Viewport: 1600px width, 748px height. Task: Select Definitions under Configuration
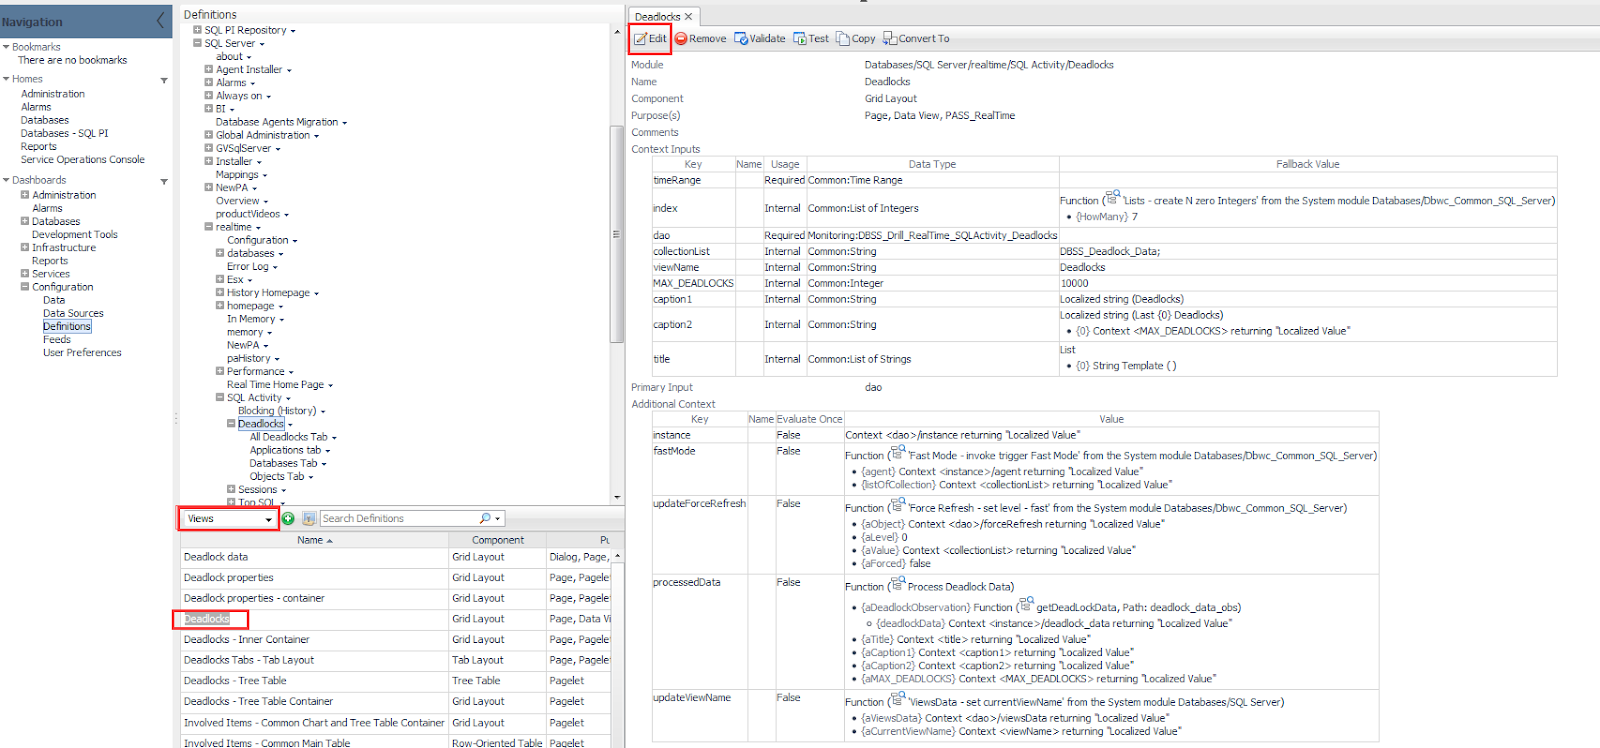(67, 326)
